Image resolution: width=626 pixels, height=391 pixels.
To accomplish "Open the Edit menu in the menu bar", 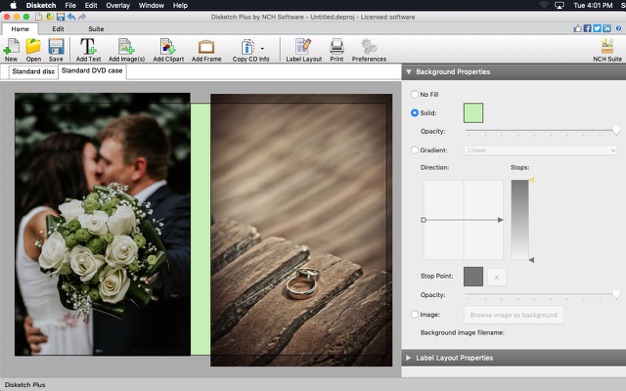I will [x=91, y=5].
